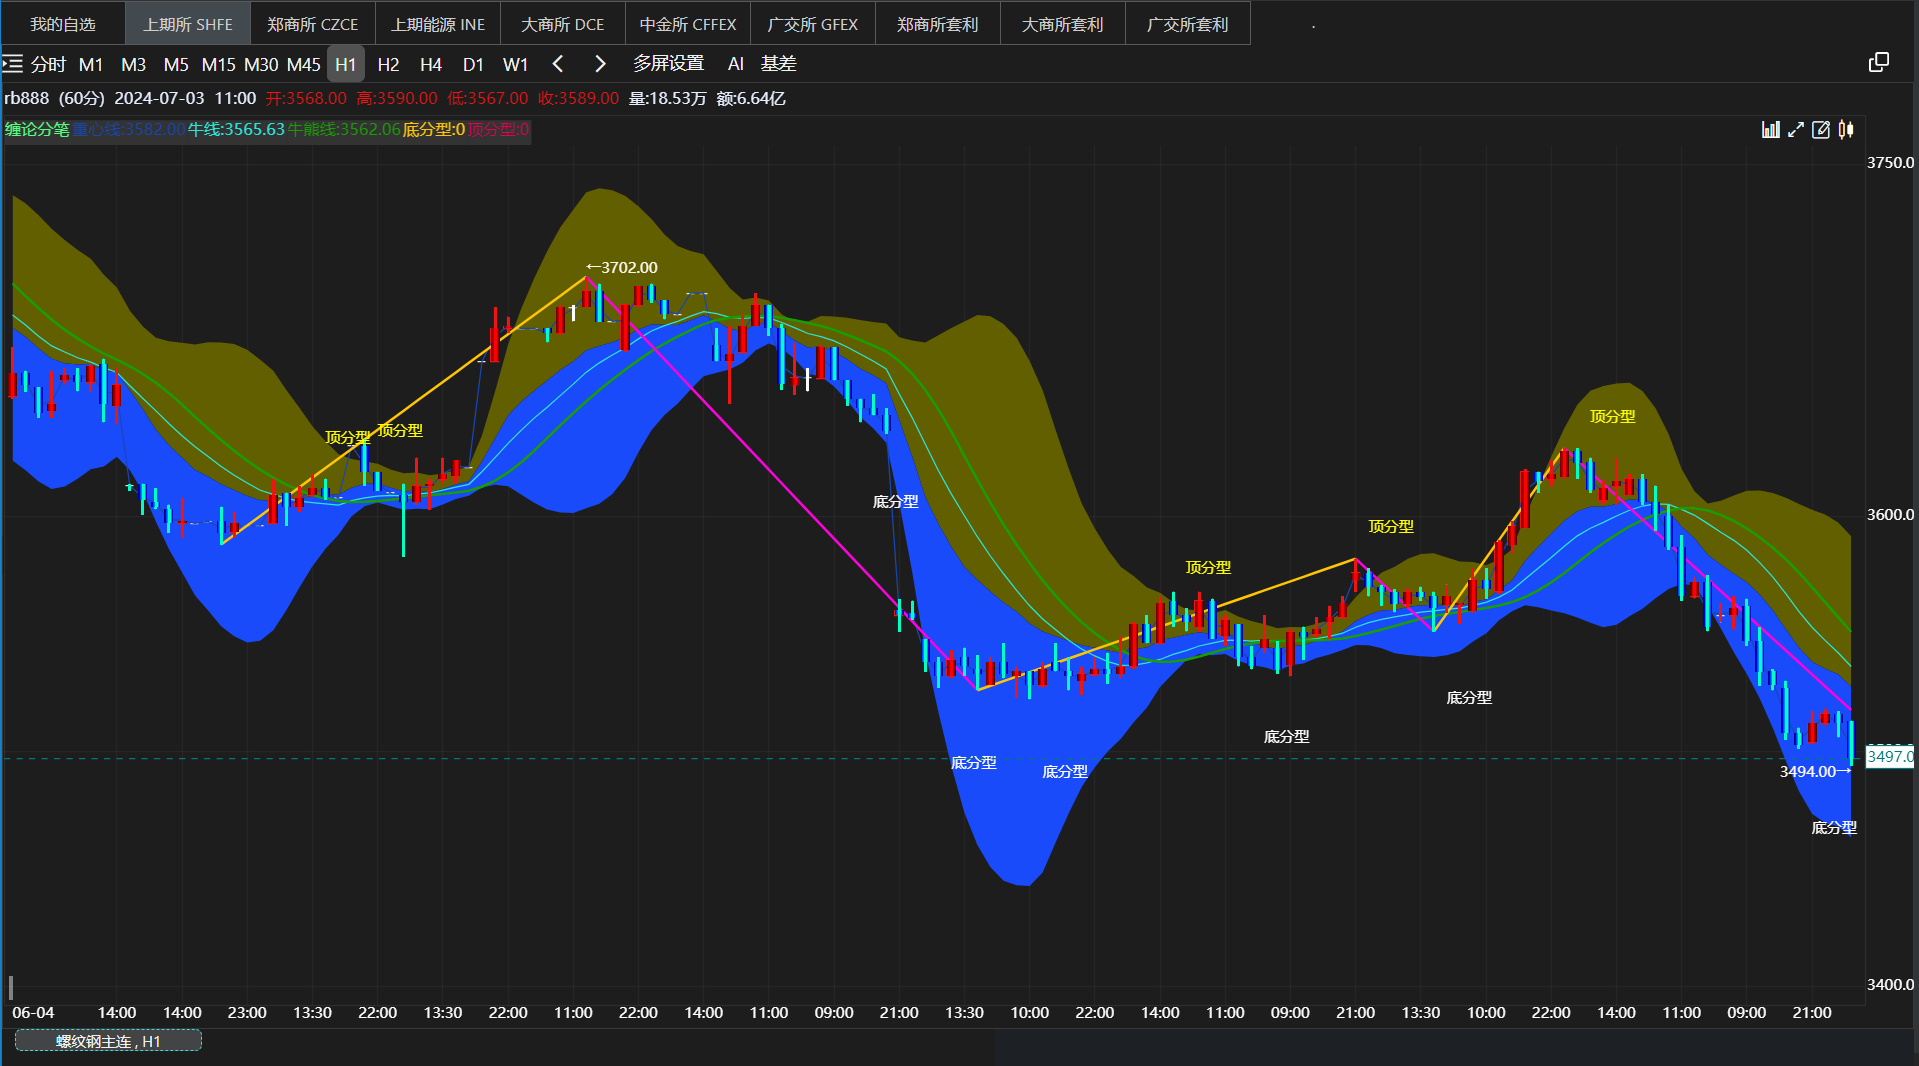Image resolution: width=1919 pixels, height=1066 pixels.
Task: Select 郑商所 CZCE exchange tab
Action: tap(313, 24)
